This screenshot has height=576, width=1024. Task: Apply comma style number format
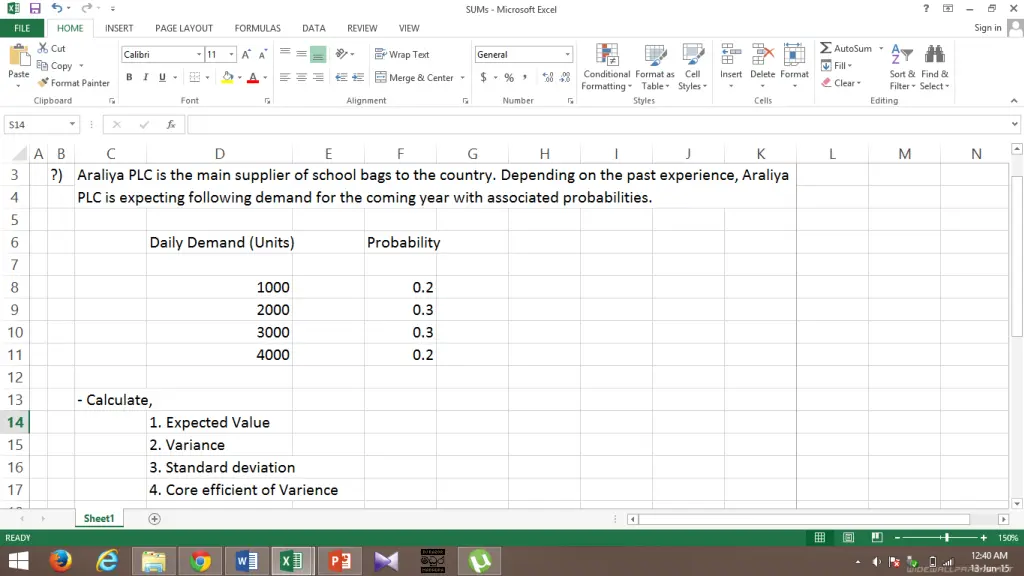point(524,77)
